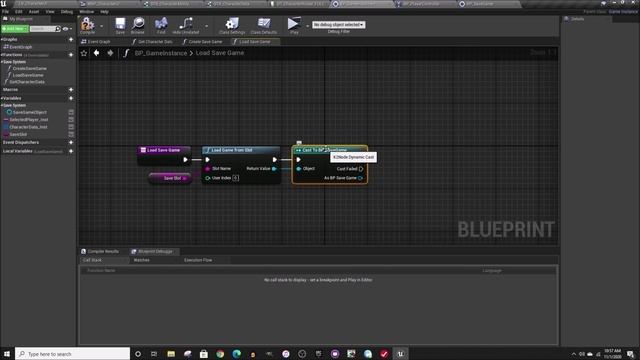640x360 pixels.
Task: Toggle SelectedPlayer_Inst variable visibility eye
Action: tap(71, 120)
